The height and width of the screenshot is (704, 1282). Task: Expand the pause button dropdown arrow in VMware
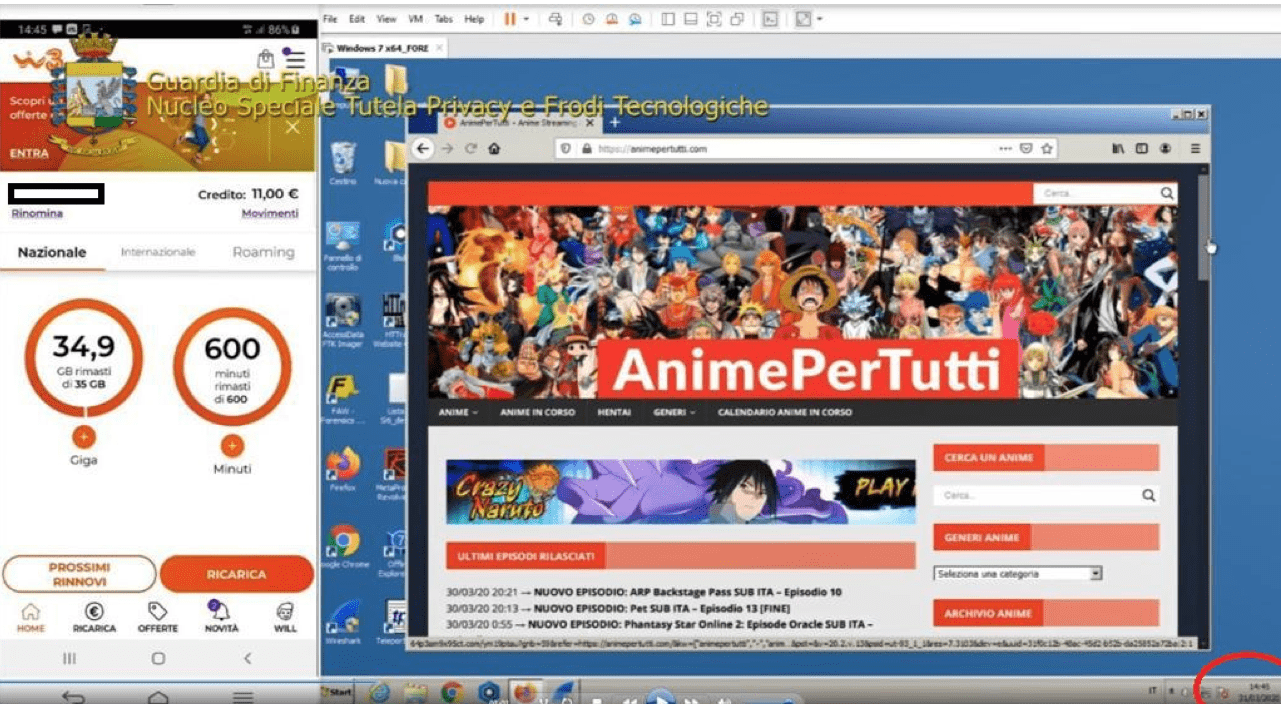(x=526, y=19)
